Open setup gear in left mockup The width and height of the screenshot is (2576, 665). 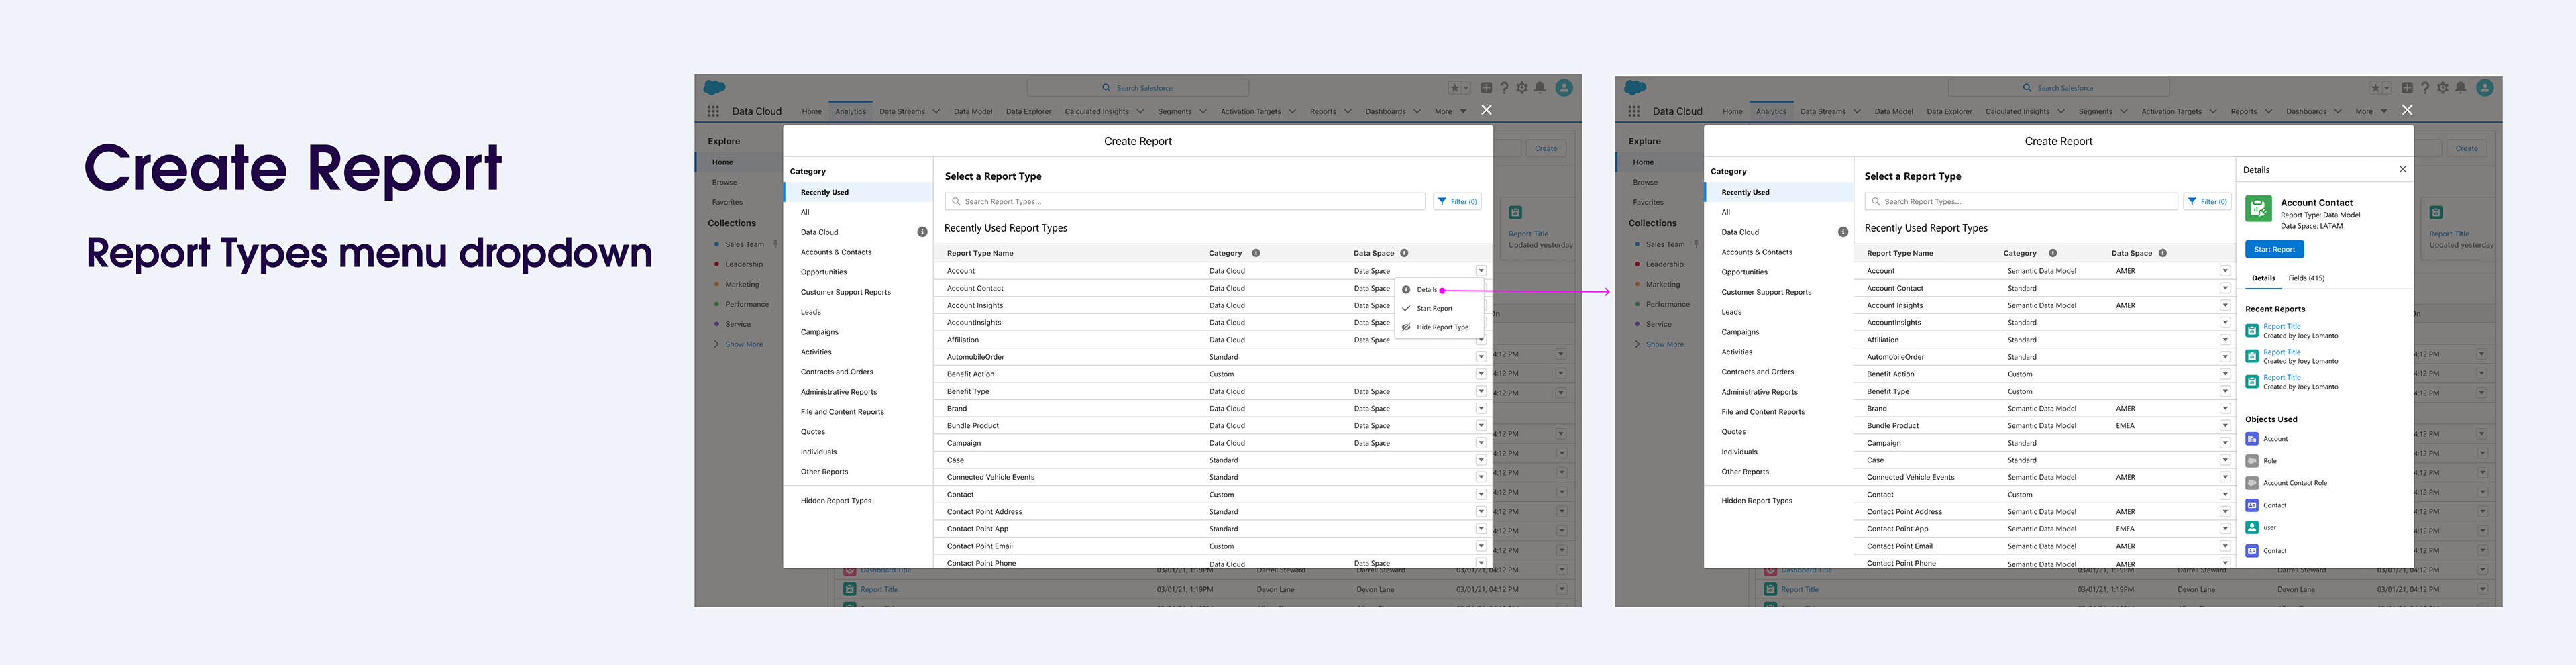pyautogui.click(x=1522, y=88)
